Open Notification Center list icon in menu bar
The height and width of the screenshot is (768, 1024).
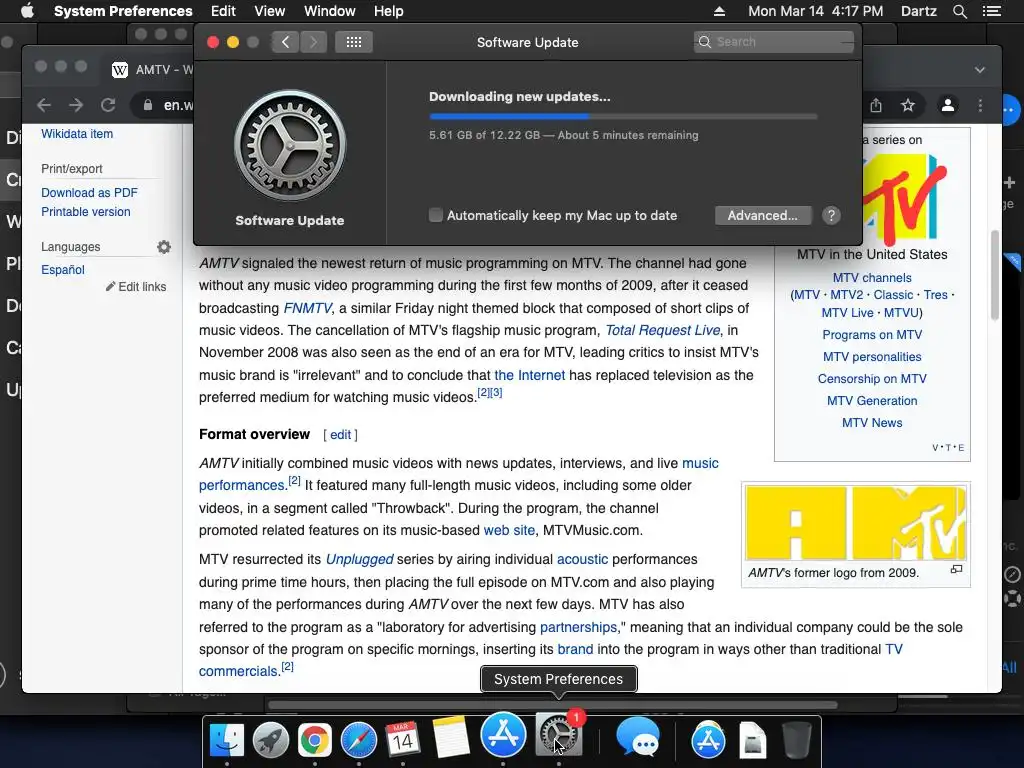coord(991,11)
